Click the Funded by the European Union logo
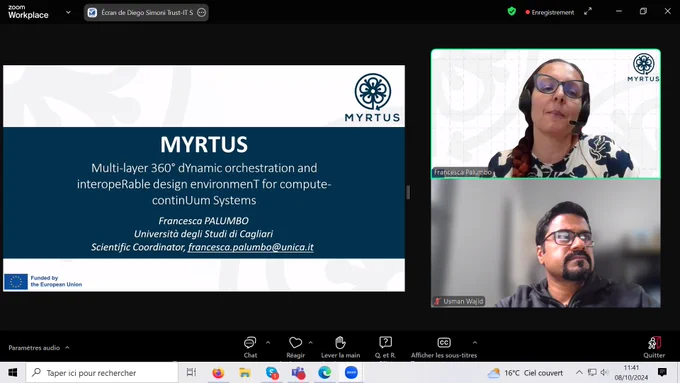The image size is (680, 383). pos(43,282)
